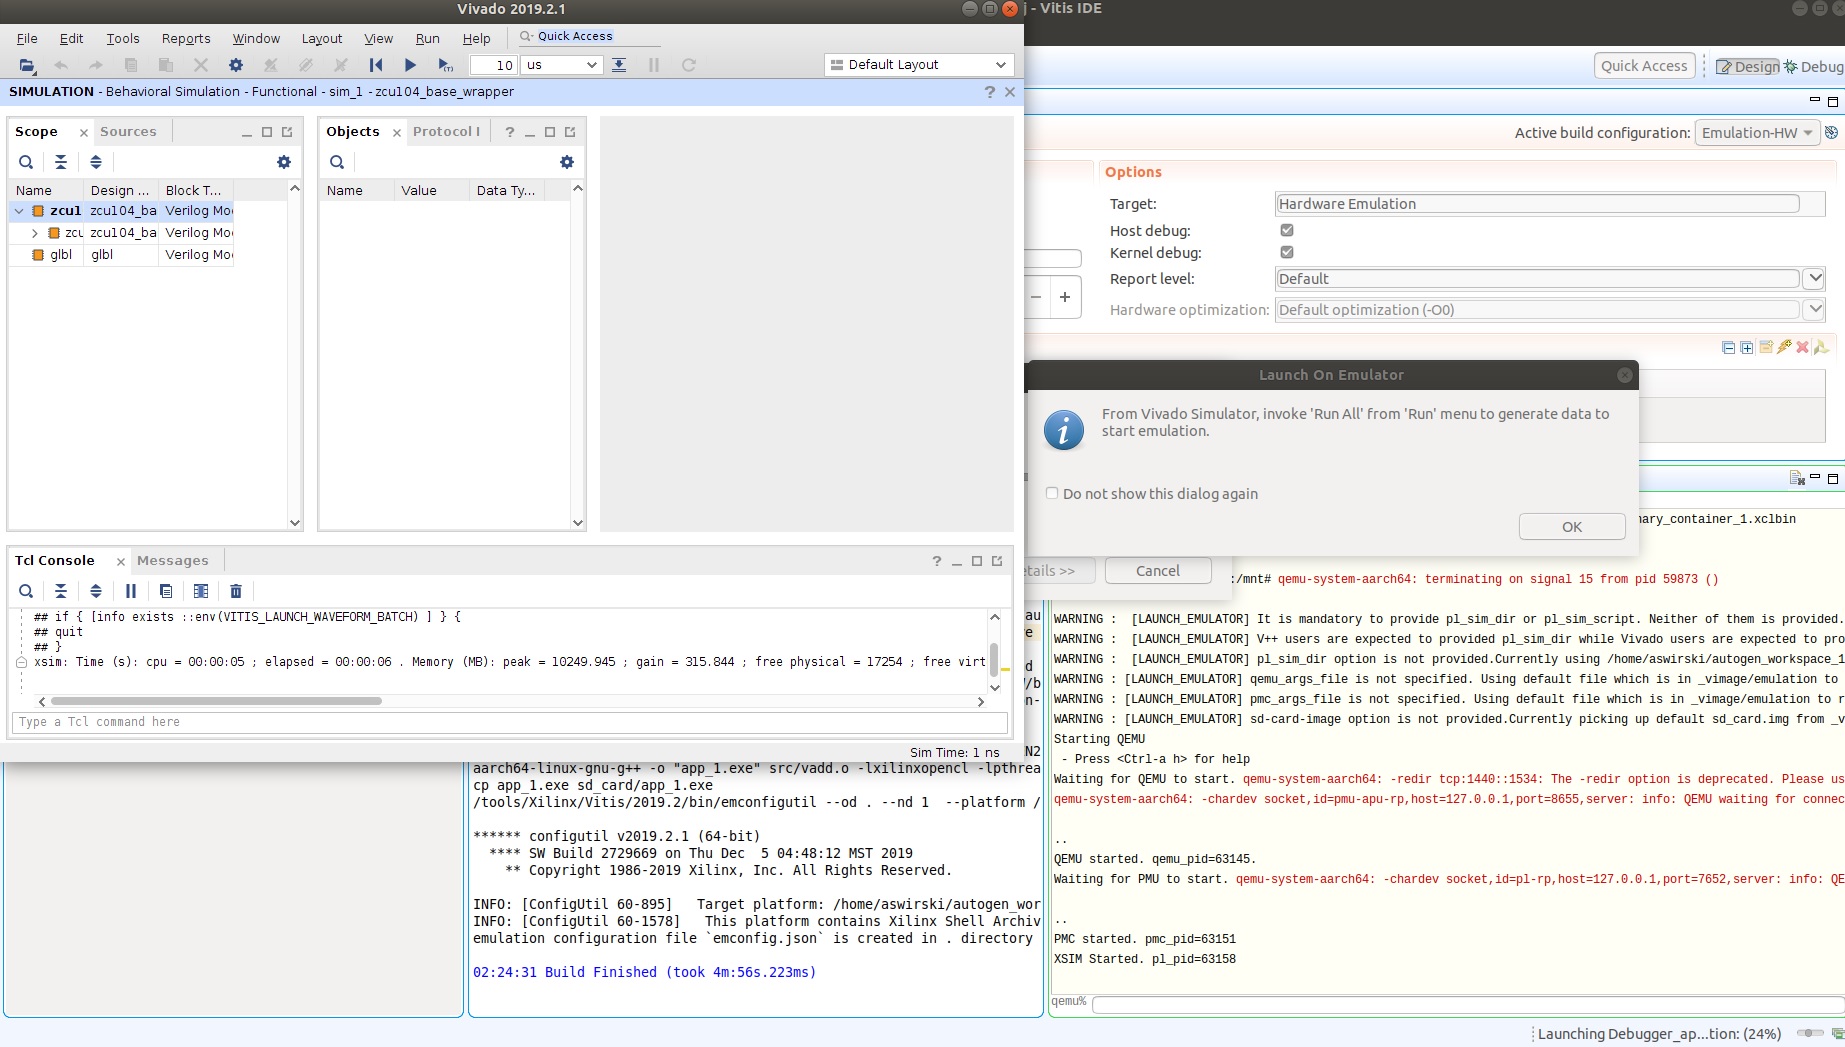Copy Tcl Console contents icon
The width and height of the screenshot is (1845, 1047).
pyautogui.click(x=166, y=591)
